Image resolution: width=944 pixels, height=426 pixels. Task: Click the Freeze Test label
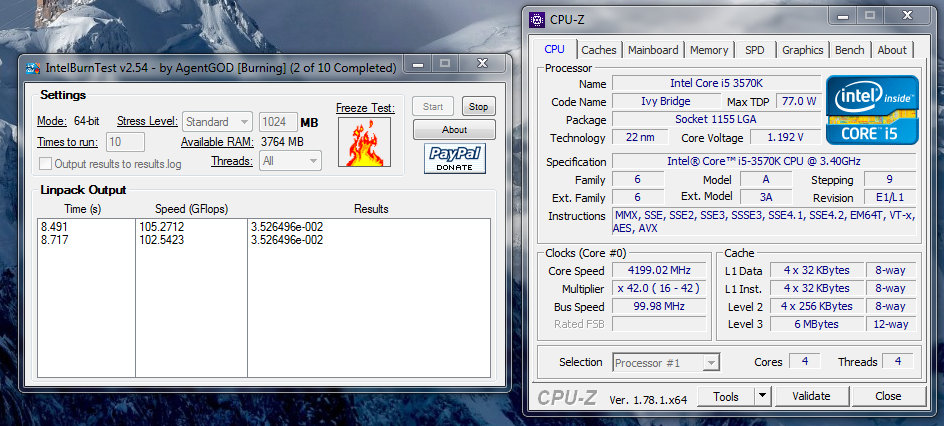tap(365, 108)
